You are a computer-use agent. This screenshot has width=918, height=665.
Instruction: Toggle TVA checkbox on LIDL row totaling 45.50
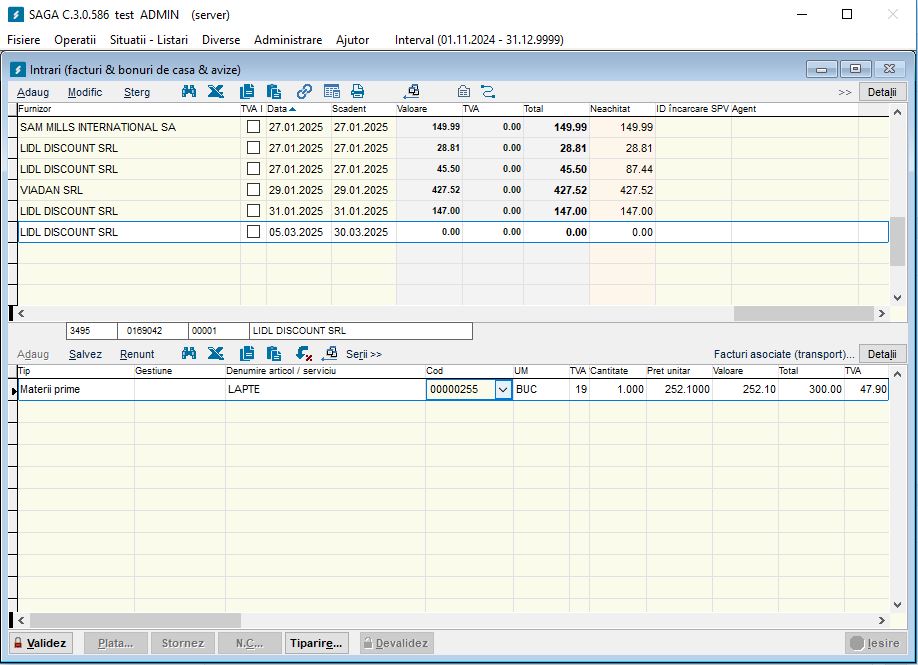pyautogui.click(x=254, y=169)
